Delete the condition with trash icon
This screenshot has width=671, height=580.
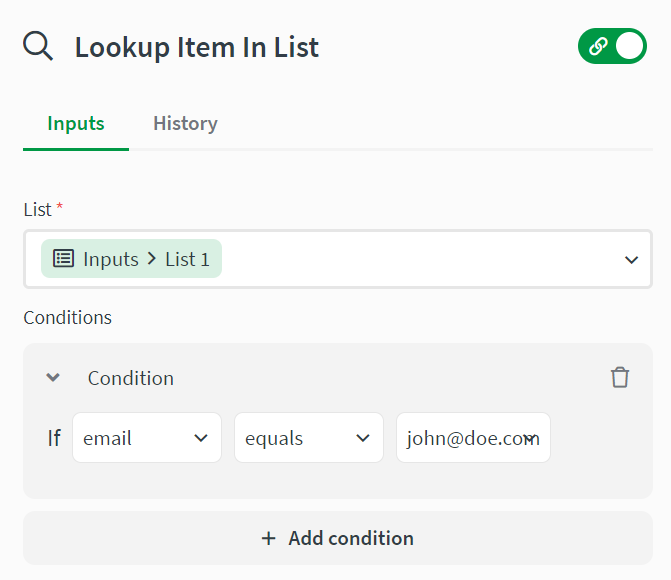(x=620, y=378)
